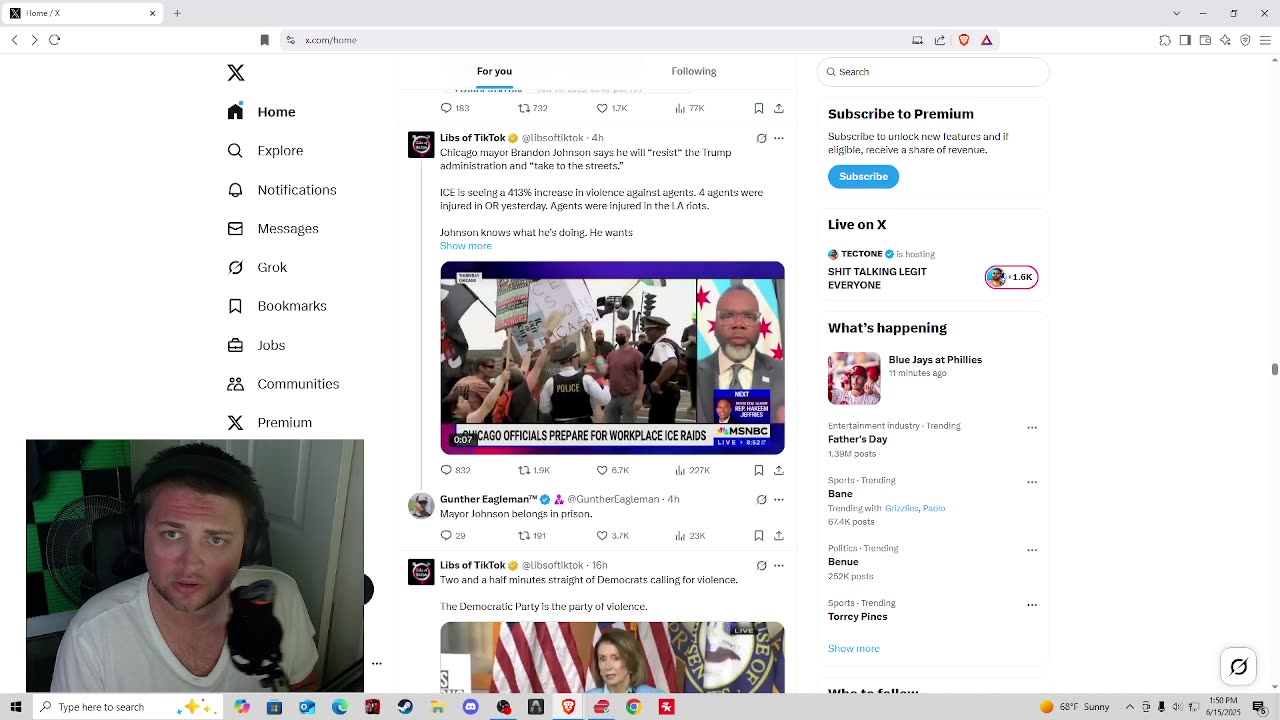This screenshot has width=1280, height=720.
Task: Open Premium in sidebar
Action: pos(270,423)
